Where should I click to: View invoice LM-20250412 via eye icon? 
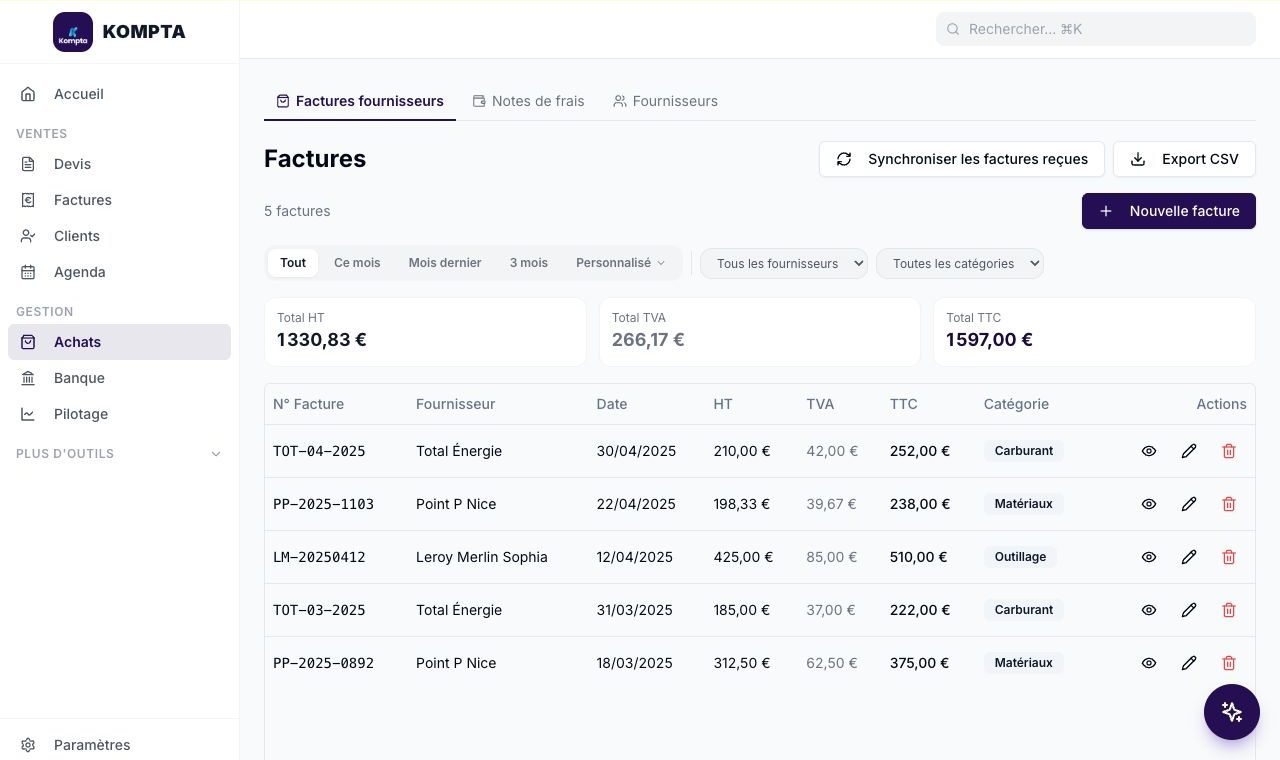tap(1149, 557)
